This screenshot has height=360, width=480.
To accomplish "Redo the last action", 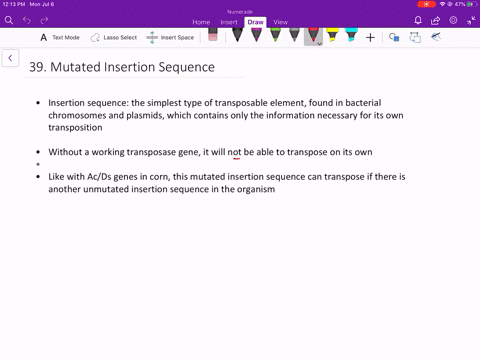I will [x=44, y=20].
